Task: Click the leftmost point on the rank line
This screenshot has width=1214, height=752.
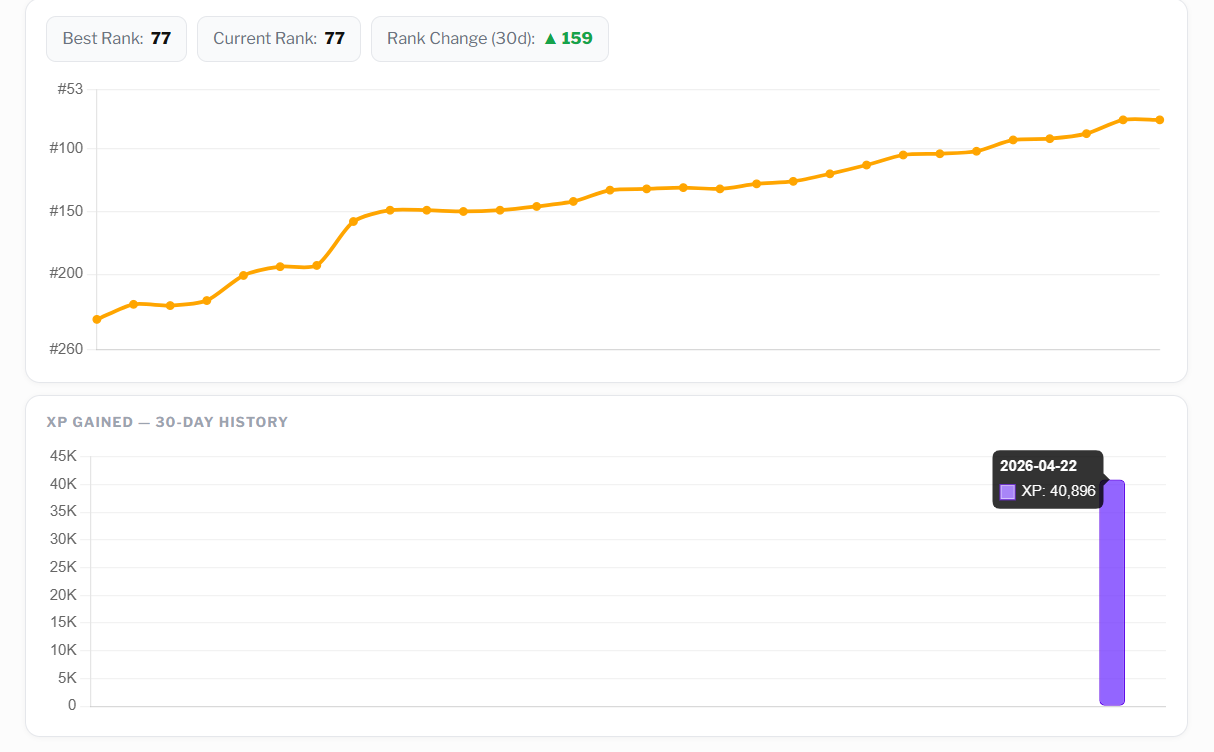Action: 97,320
